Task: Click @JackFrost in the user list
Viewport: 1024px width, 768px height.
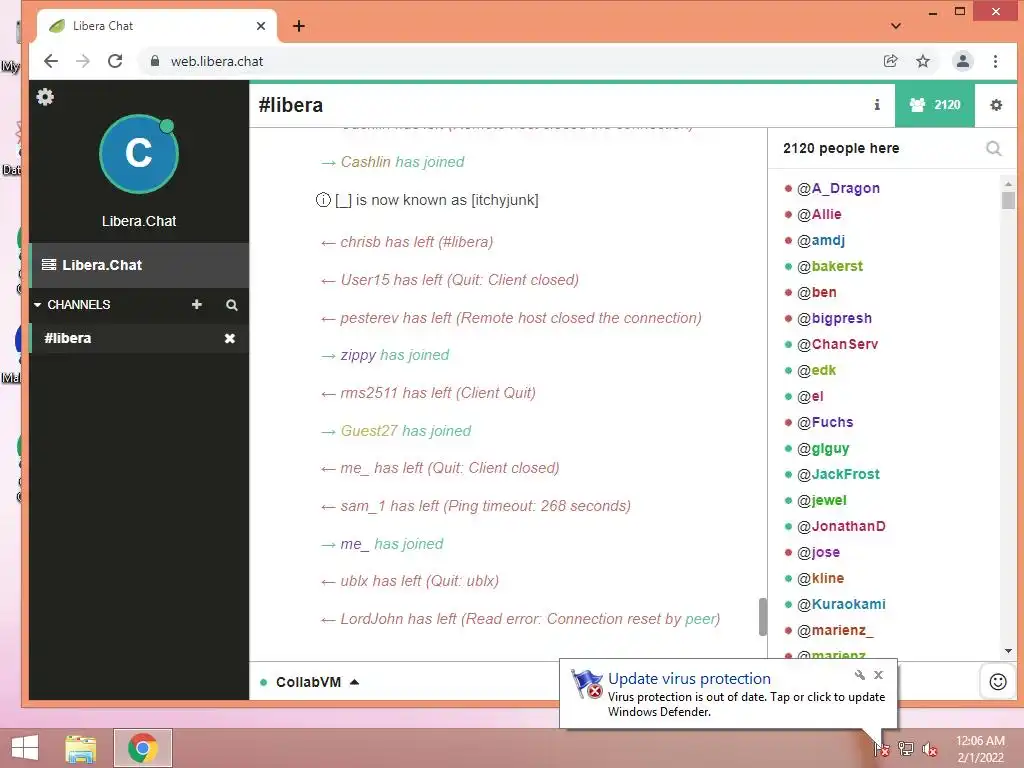Action: tap(838, 474)
